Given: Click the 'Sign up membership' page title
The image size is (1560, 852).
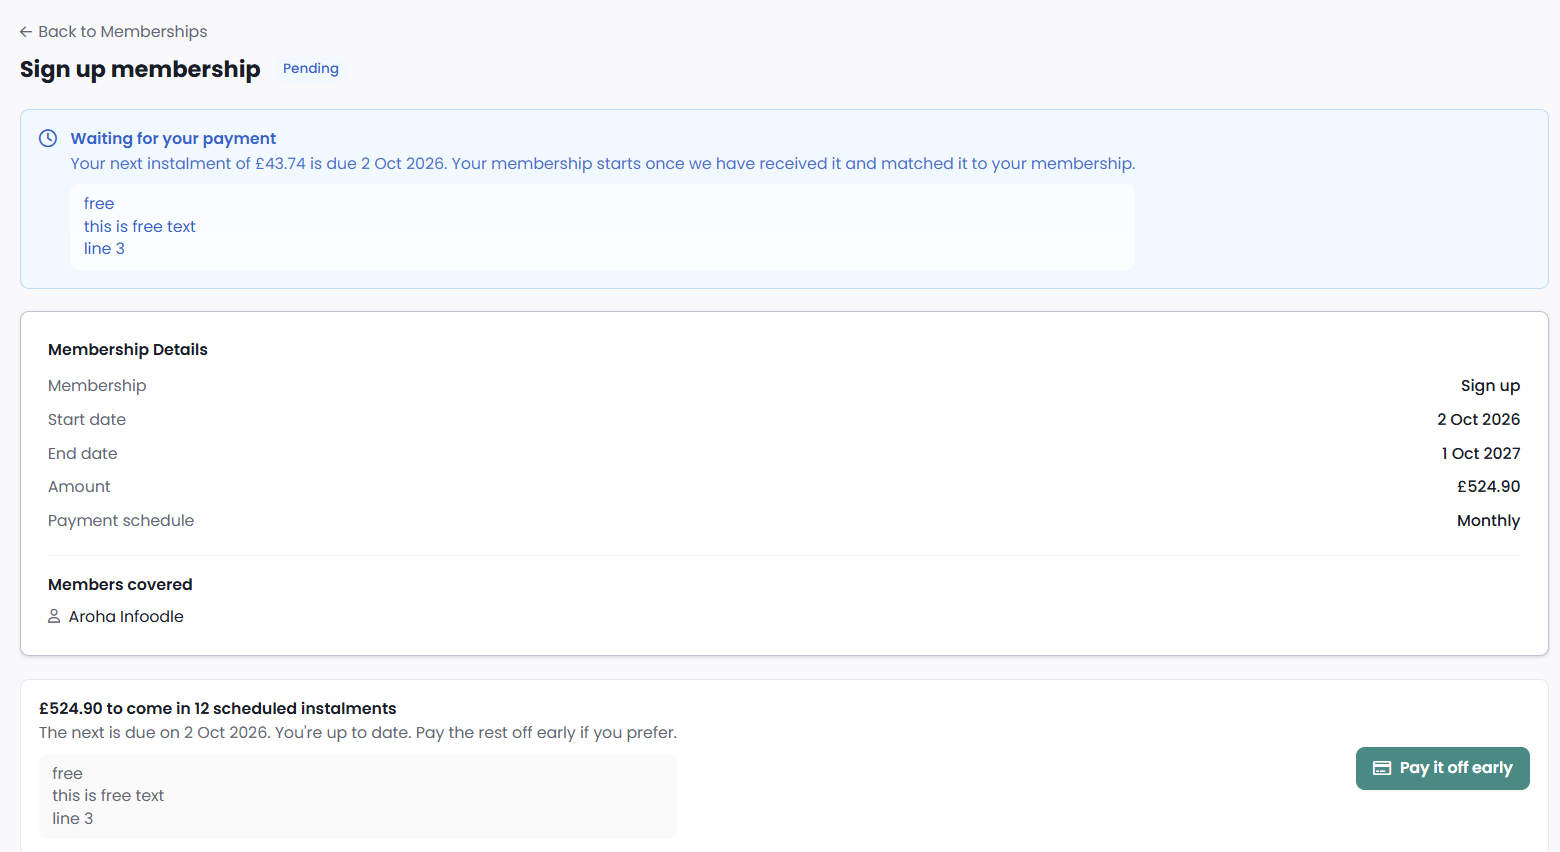Looking at the screenshot, I should [140, 69].
